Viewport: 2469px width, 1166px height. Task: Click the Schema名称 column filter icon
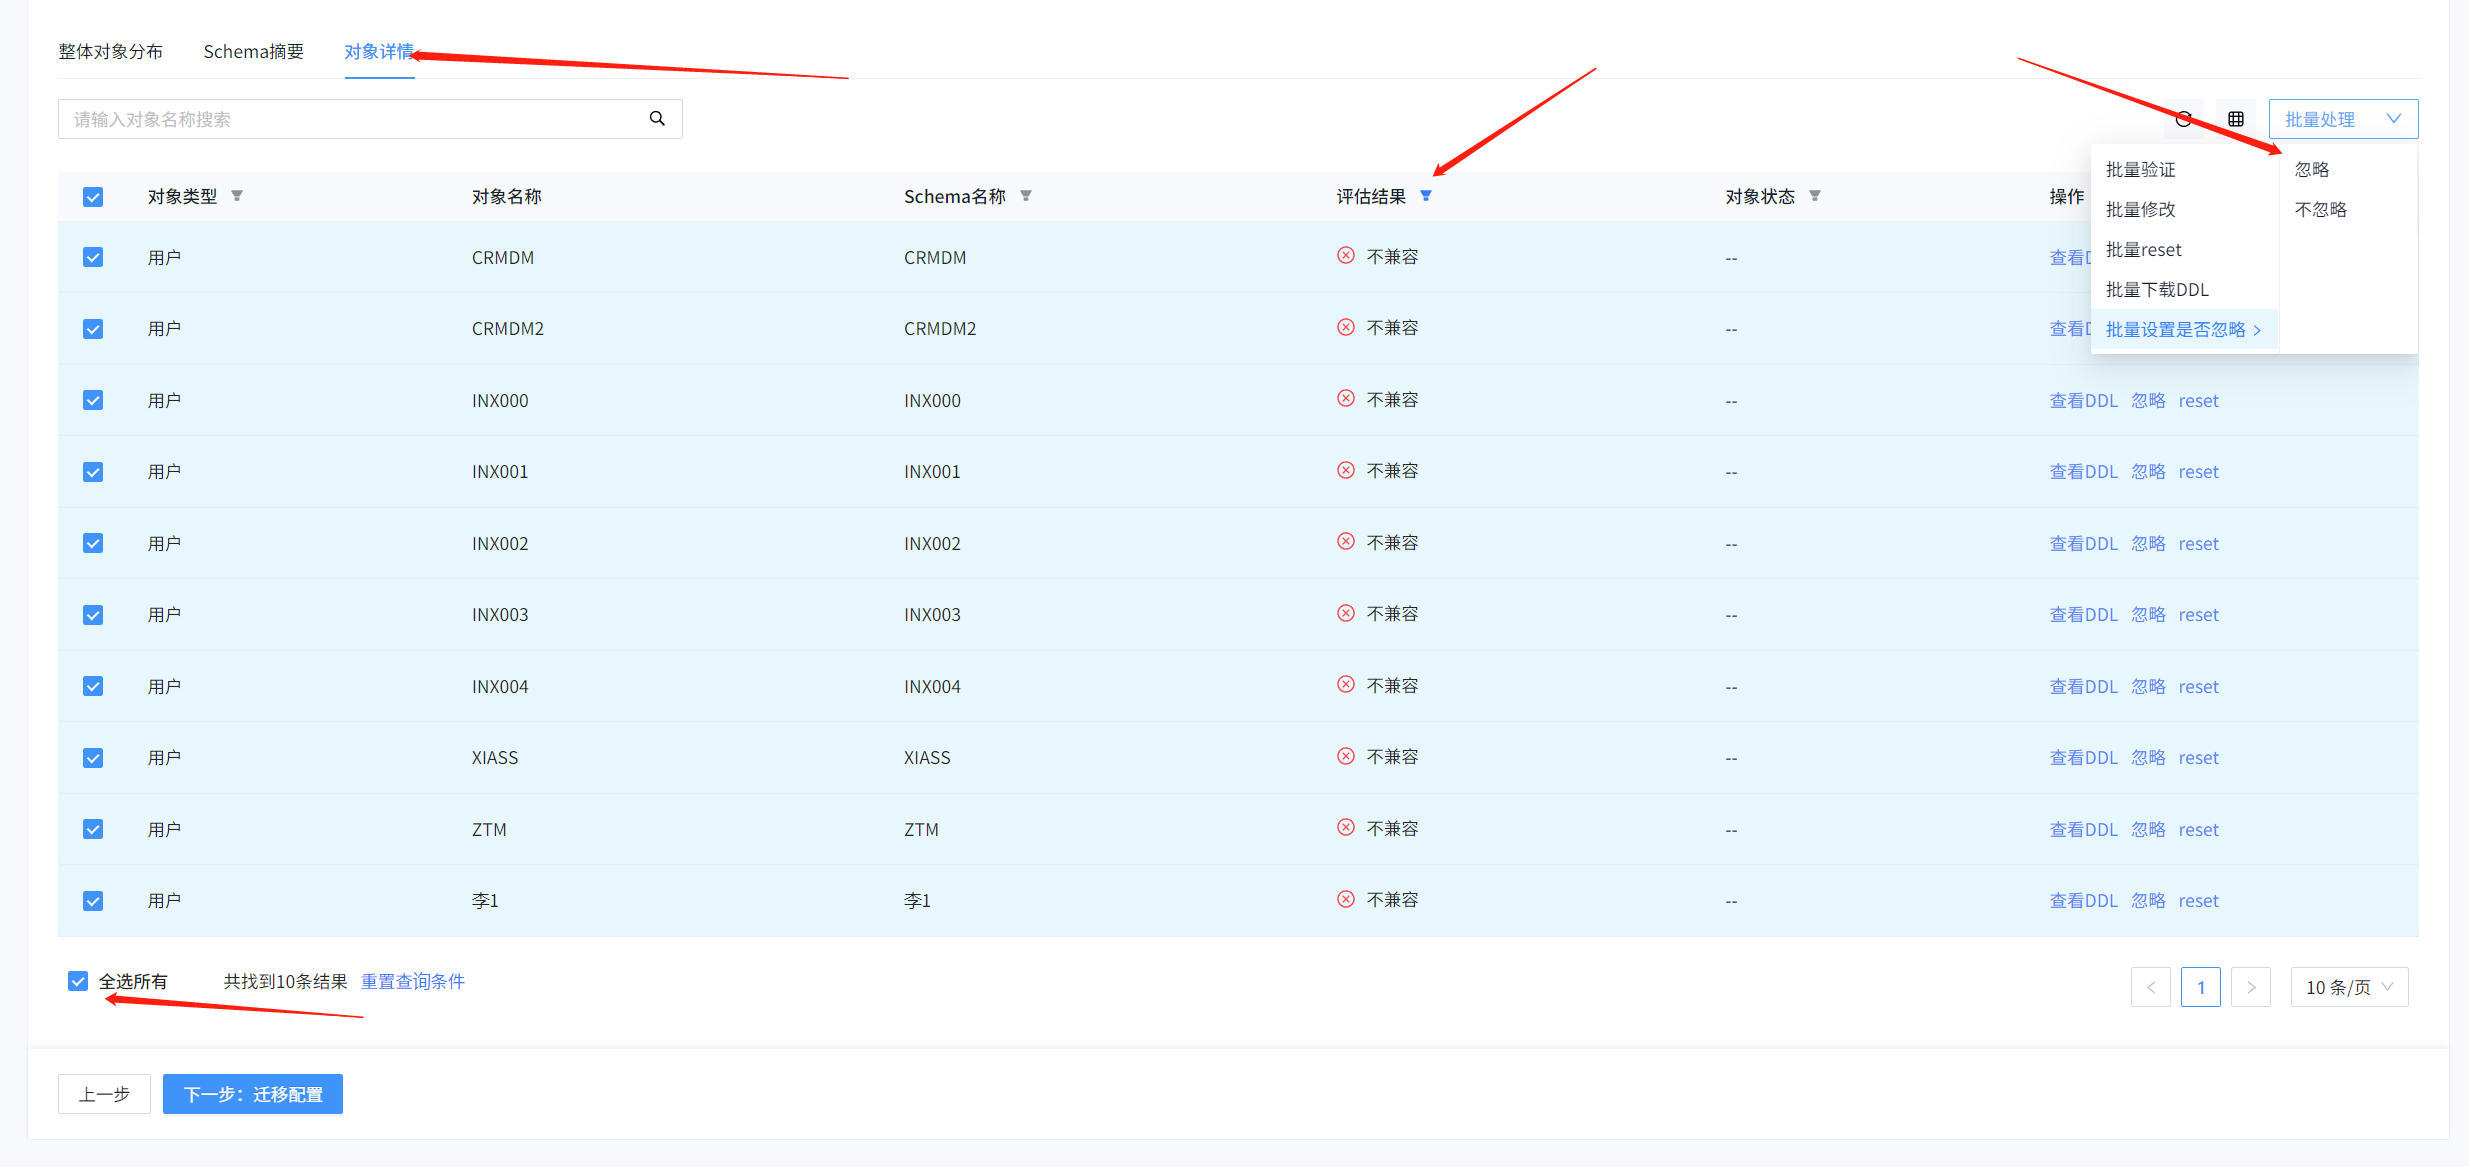(1026, 196)
